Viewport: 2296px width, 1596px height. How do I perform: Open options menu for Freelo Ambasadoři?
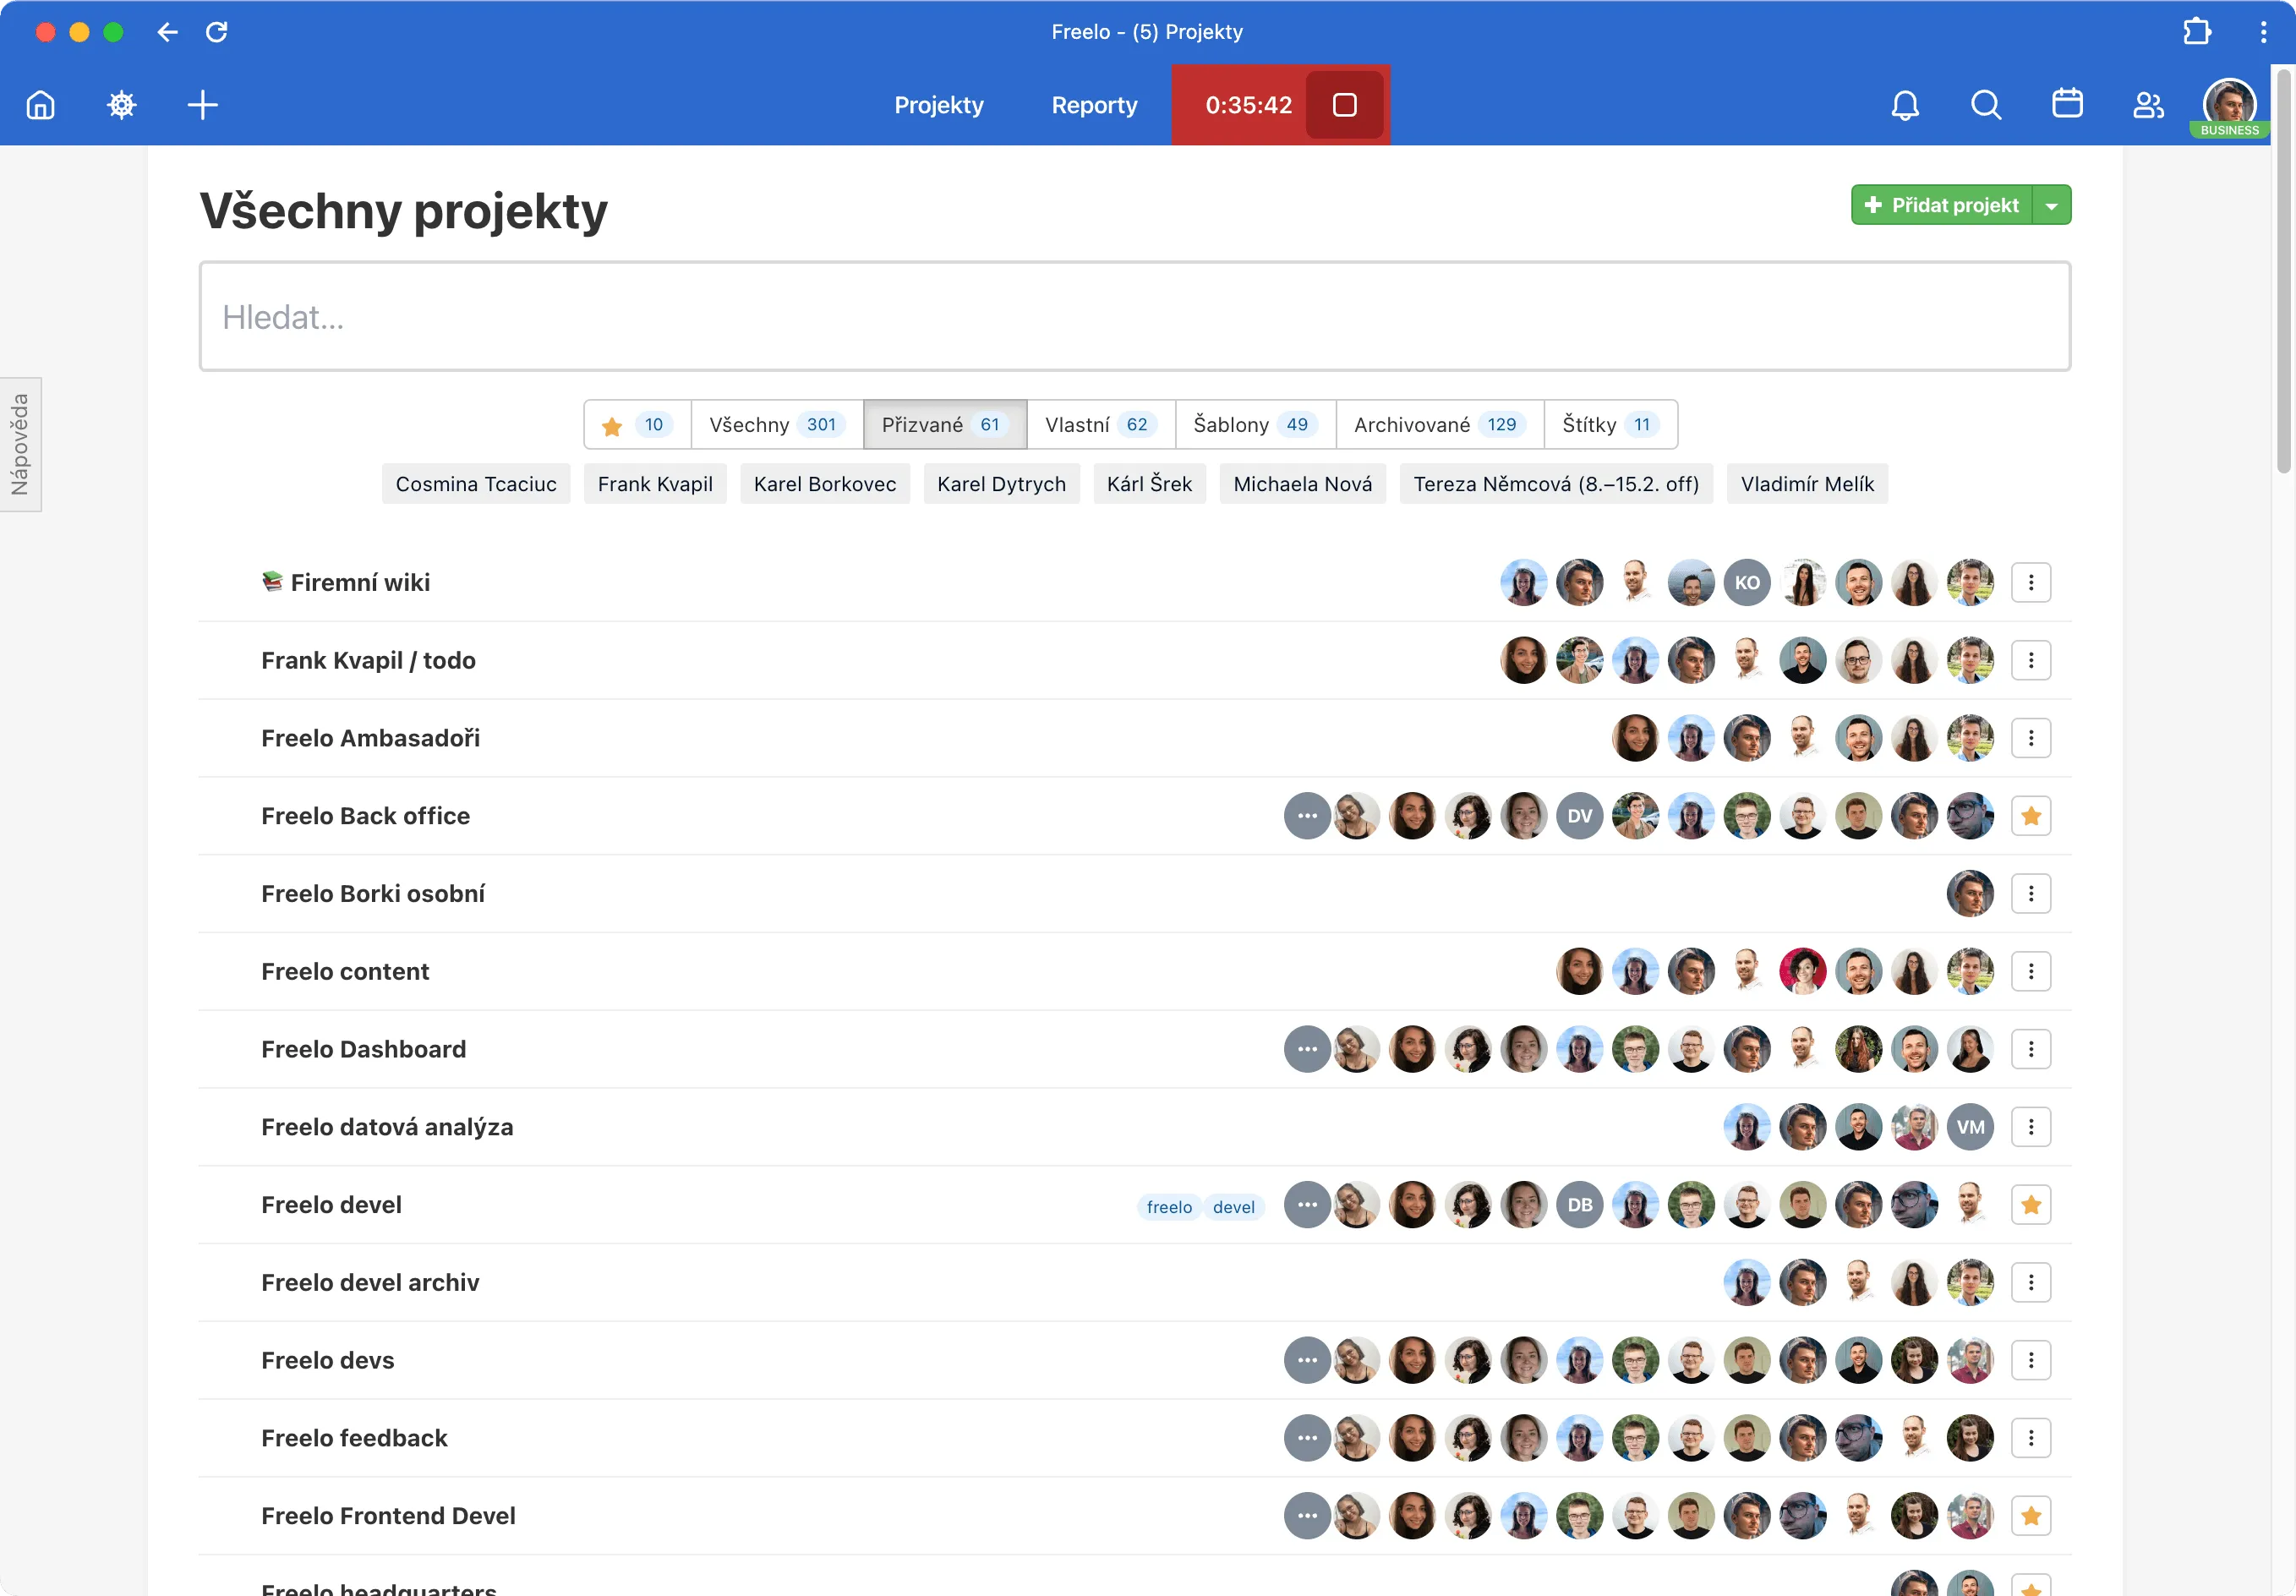click(x=2031, y=738)
